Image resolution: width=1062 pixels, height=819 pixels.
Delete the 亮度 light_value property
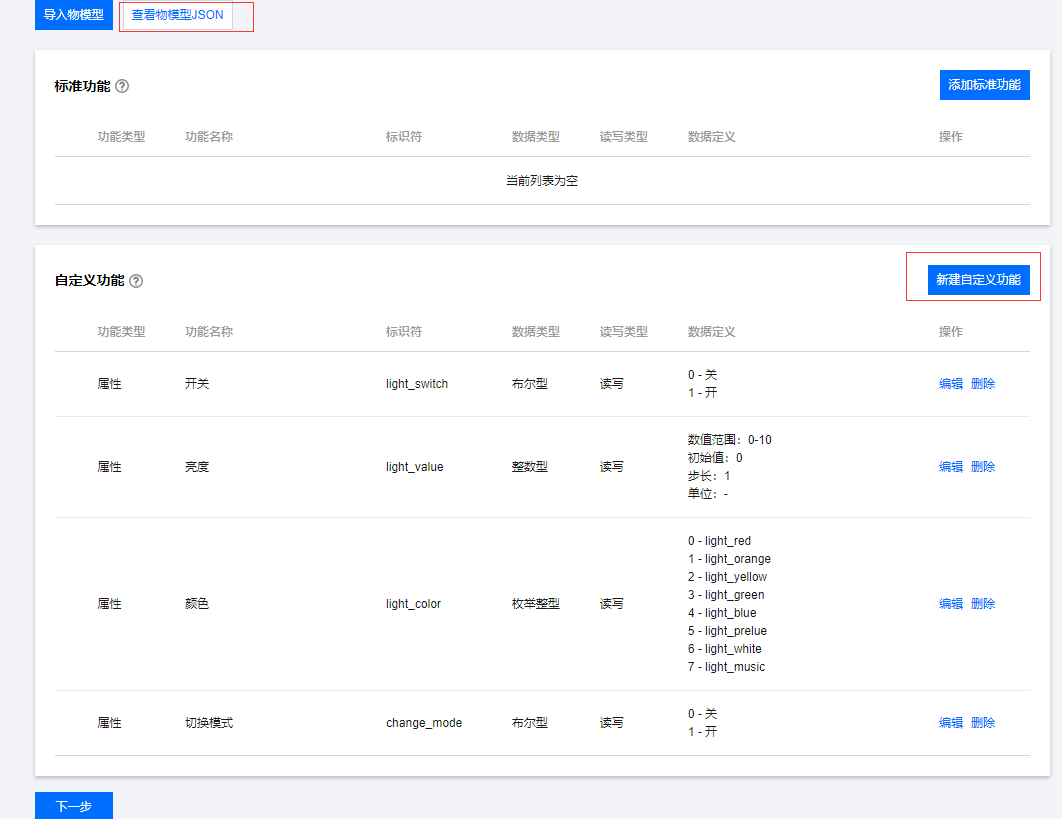point(982,467)
